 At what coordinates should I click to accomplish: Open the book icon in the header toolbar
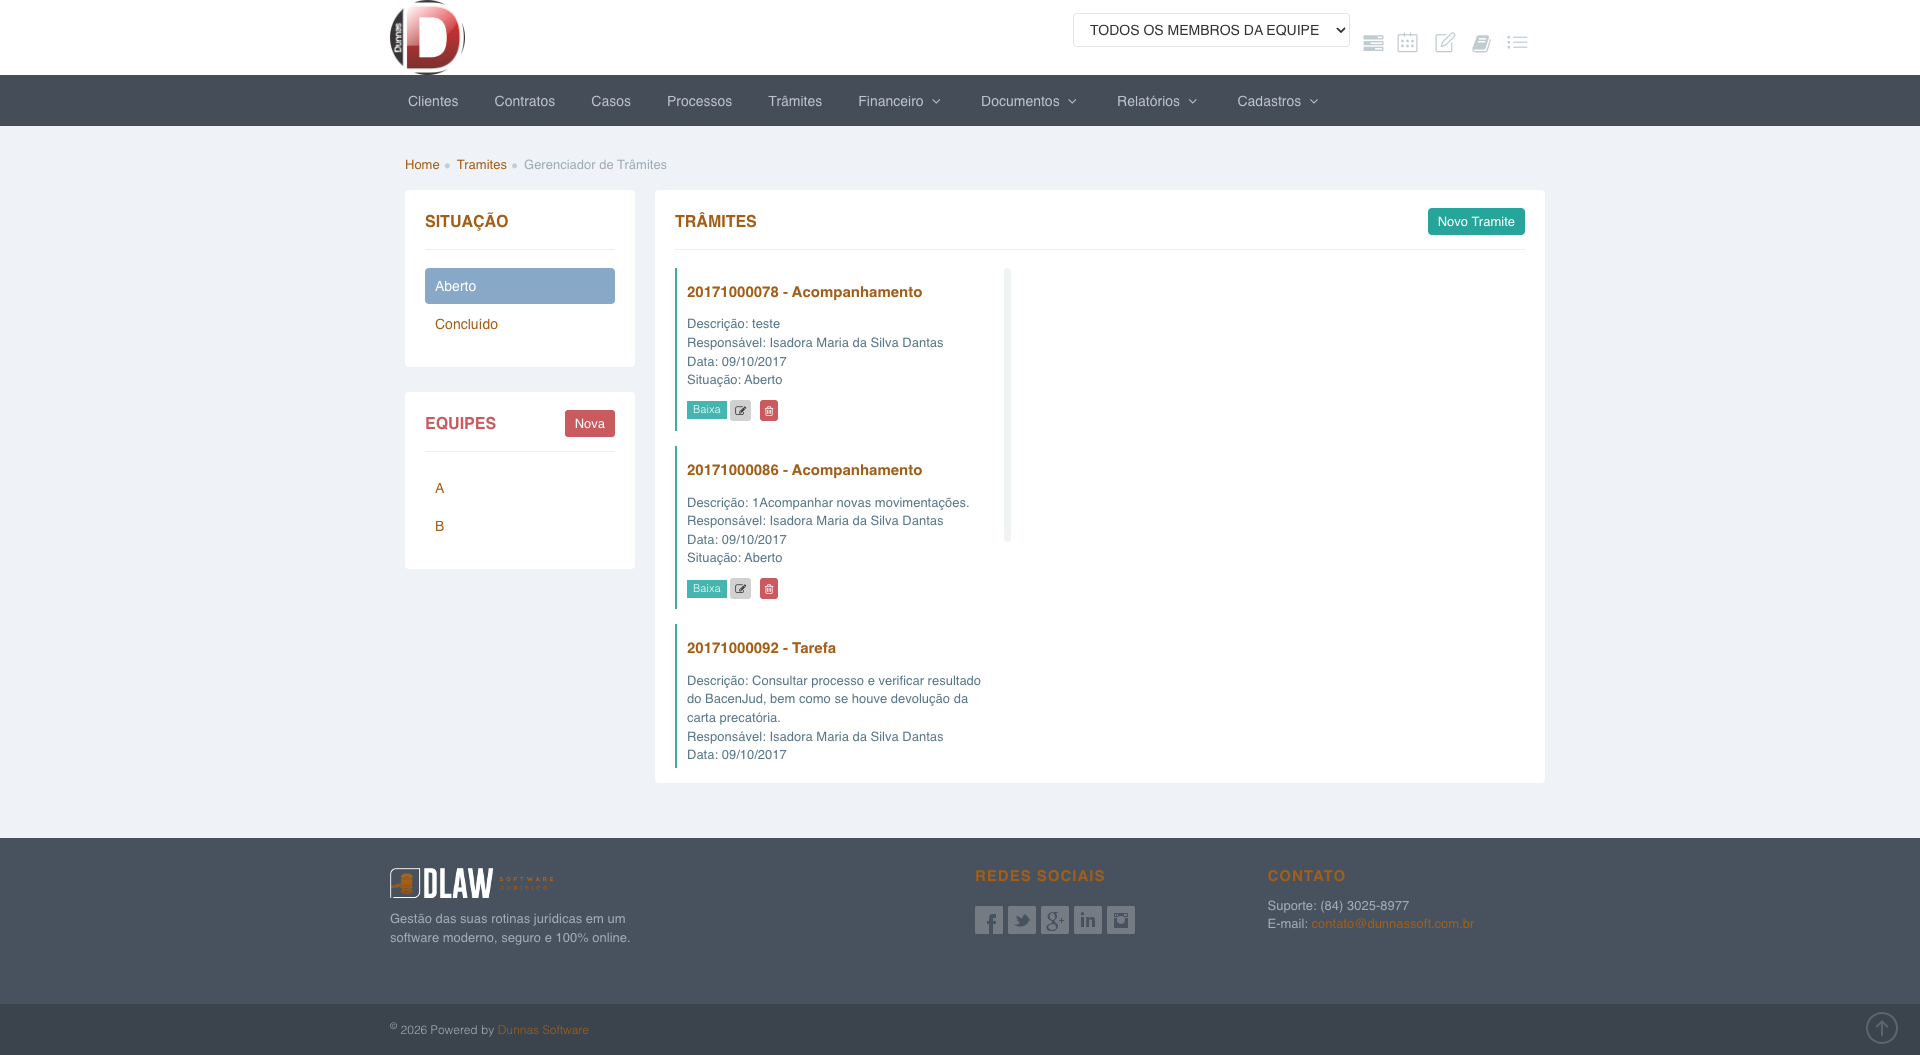1481,43
